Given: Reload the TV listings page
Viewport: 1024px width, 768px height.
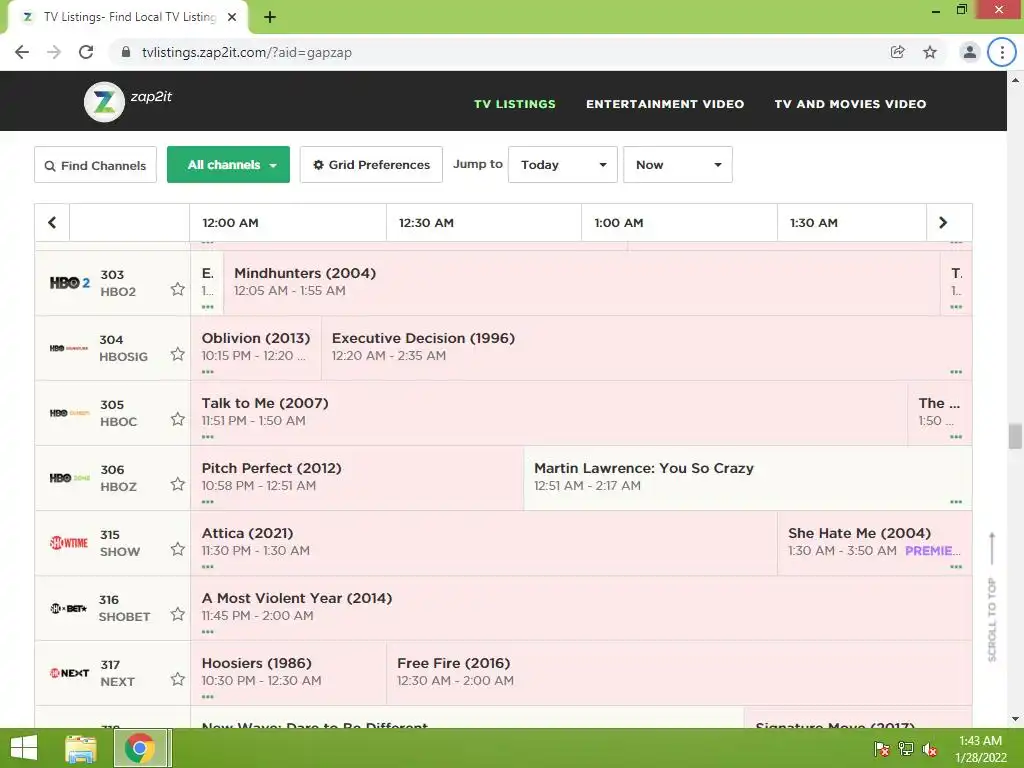Looking at the screenshot, I should [86, 52].
